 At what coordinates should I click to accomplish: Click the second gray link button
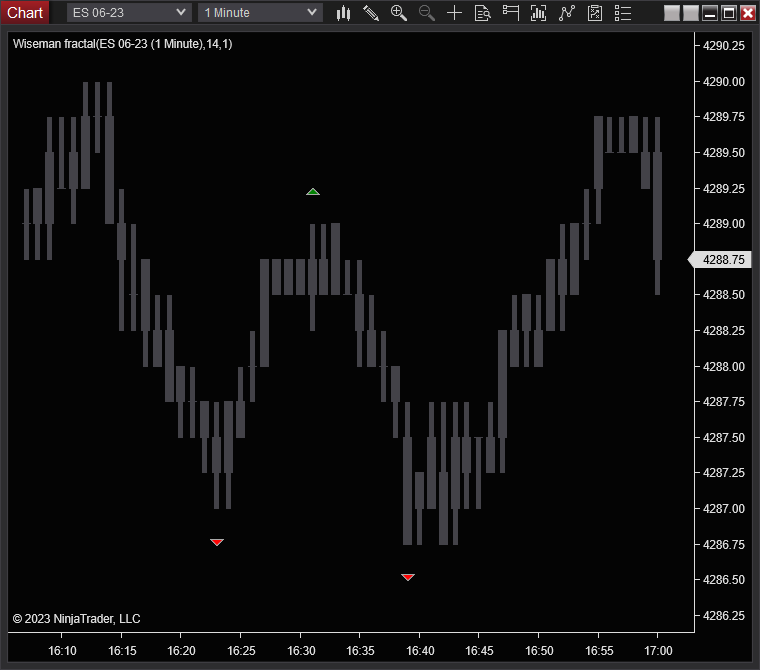(691, 13)
